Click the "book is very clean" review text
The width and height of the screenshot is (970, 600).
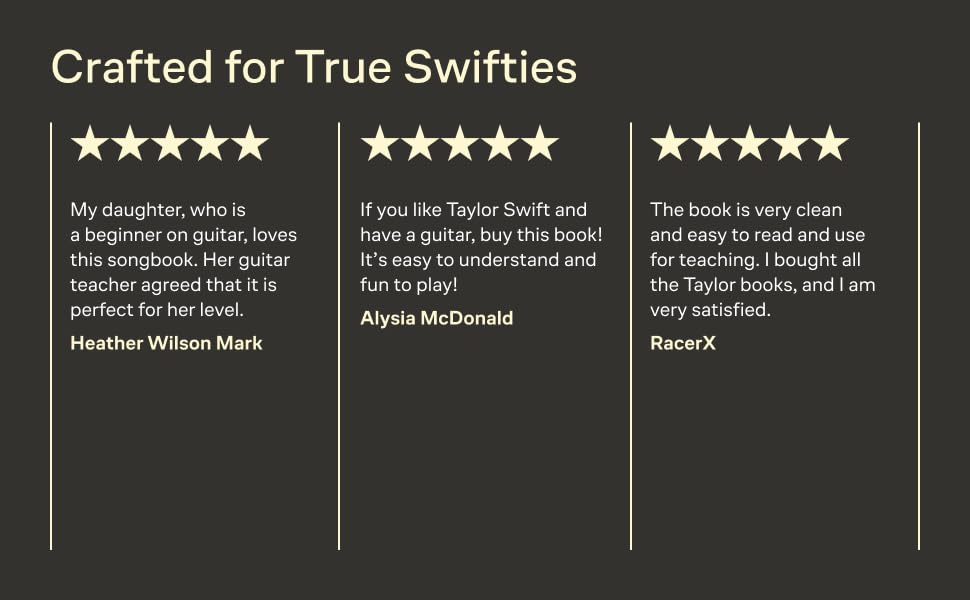tap(762, 260)
